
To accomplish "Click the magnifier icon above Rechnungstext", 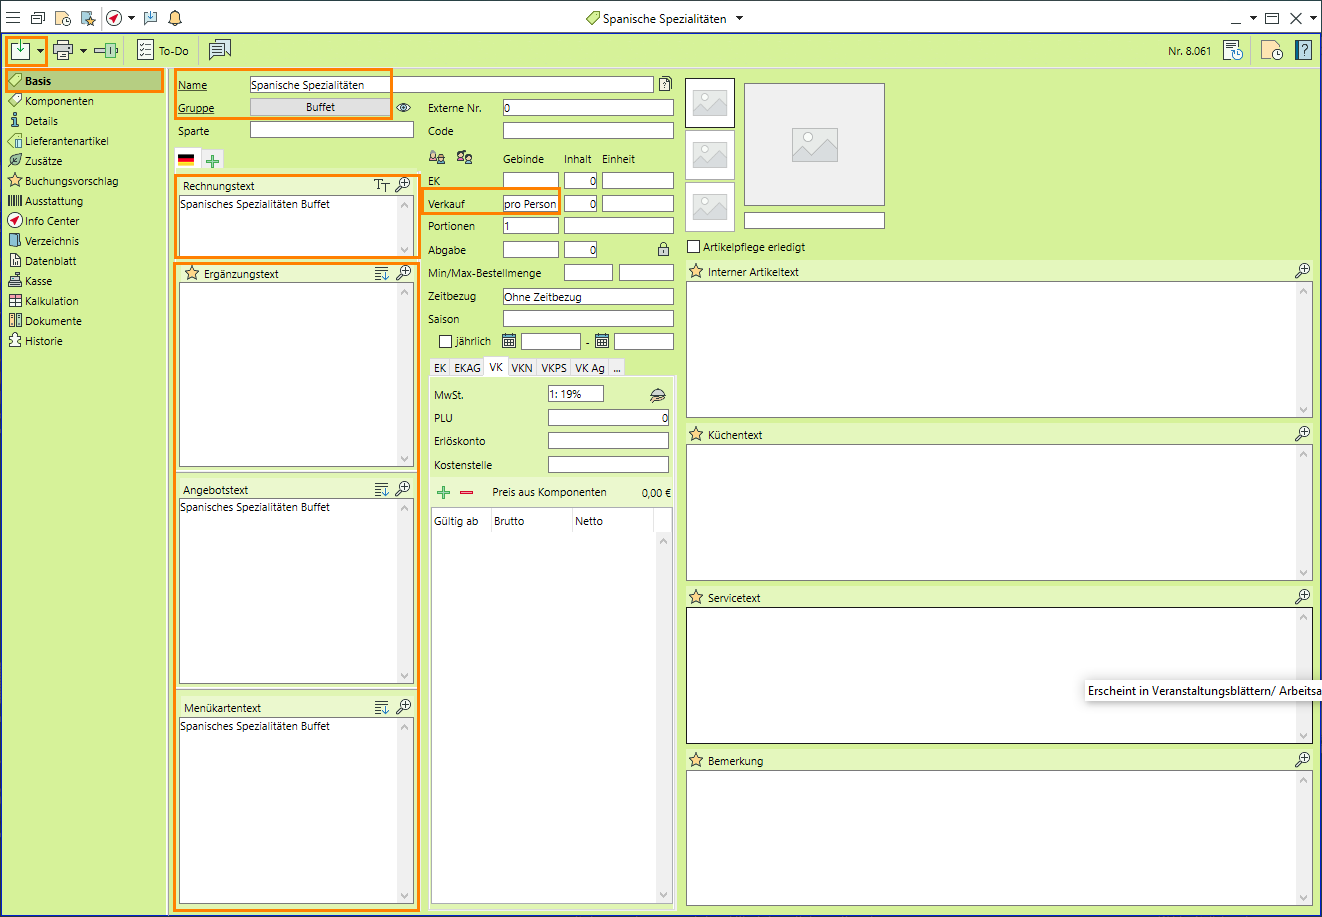I will tap(403, 185).
